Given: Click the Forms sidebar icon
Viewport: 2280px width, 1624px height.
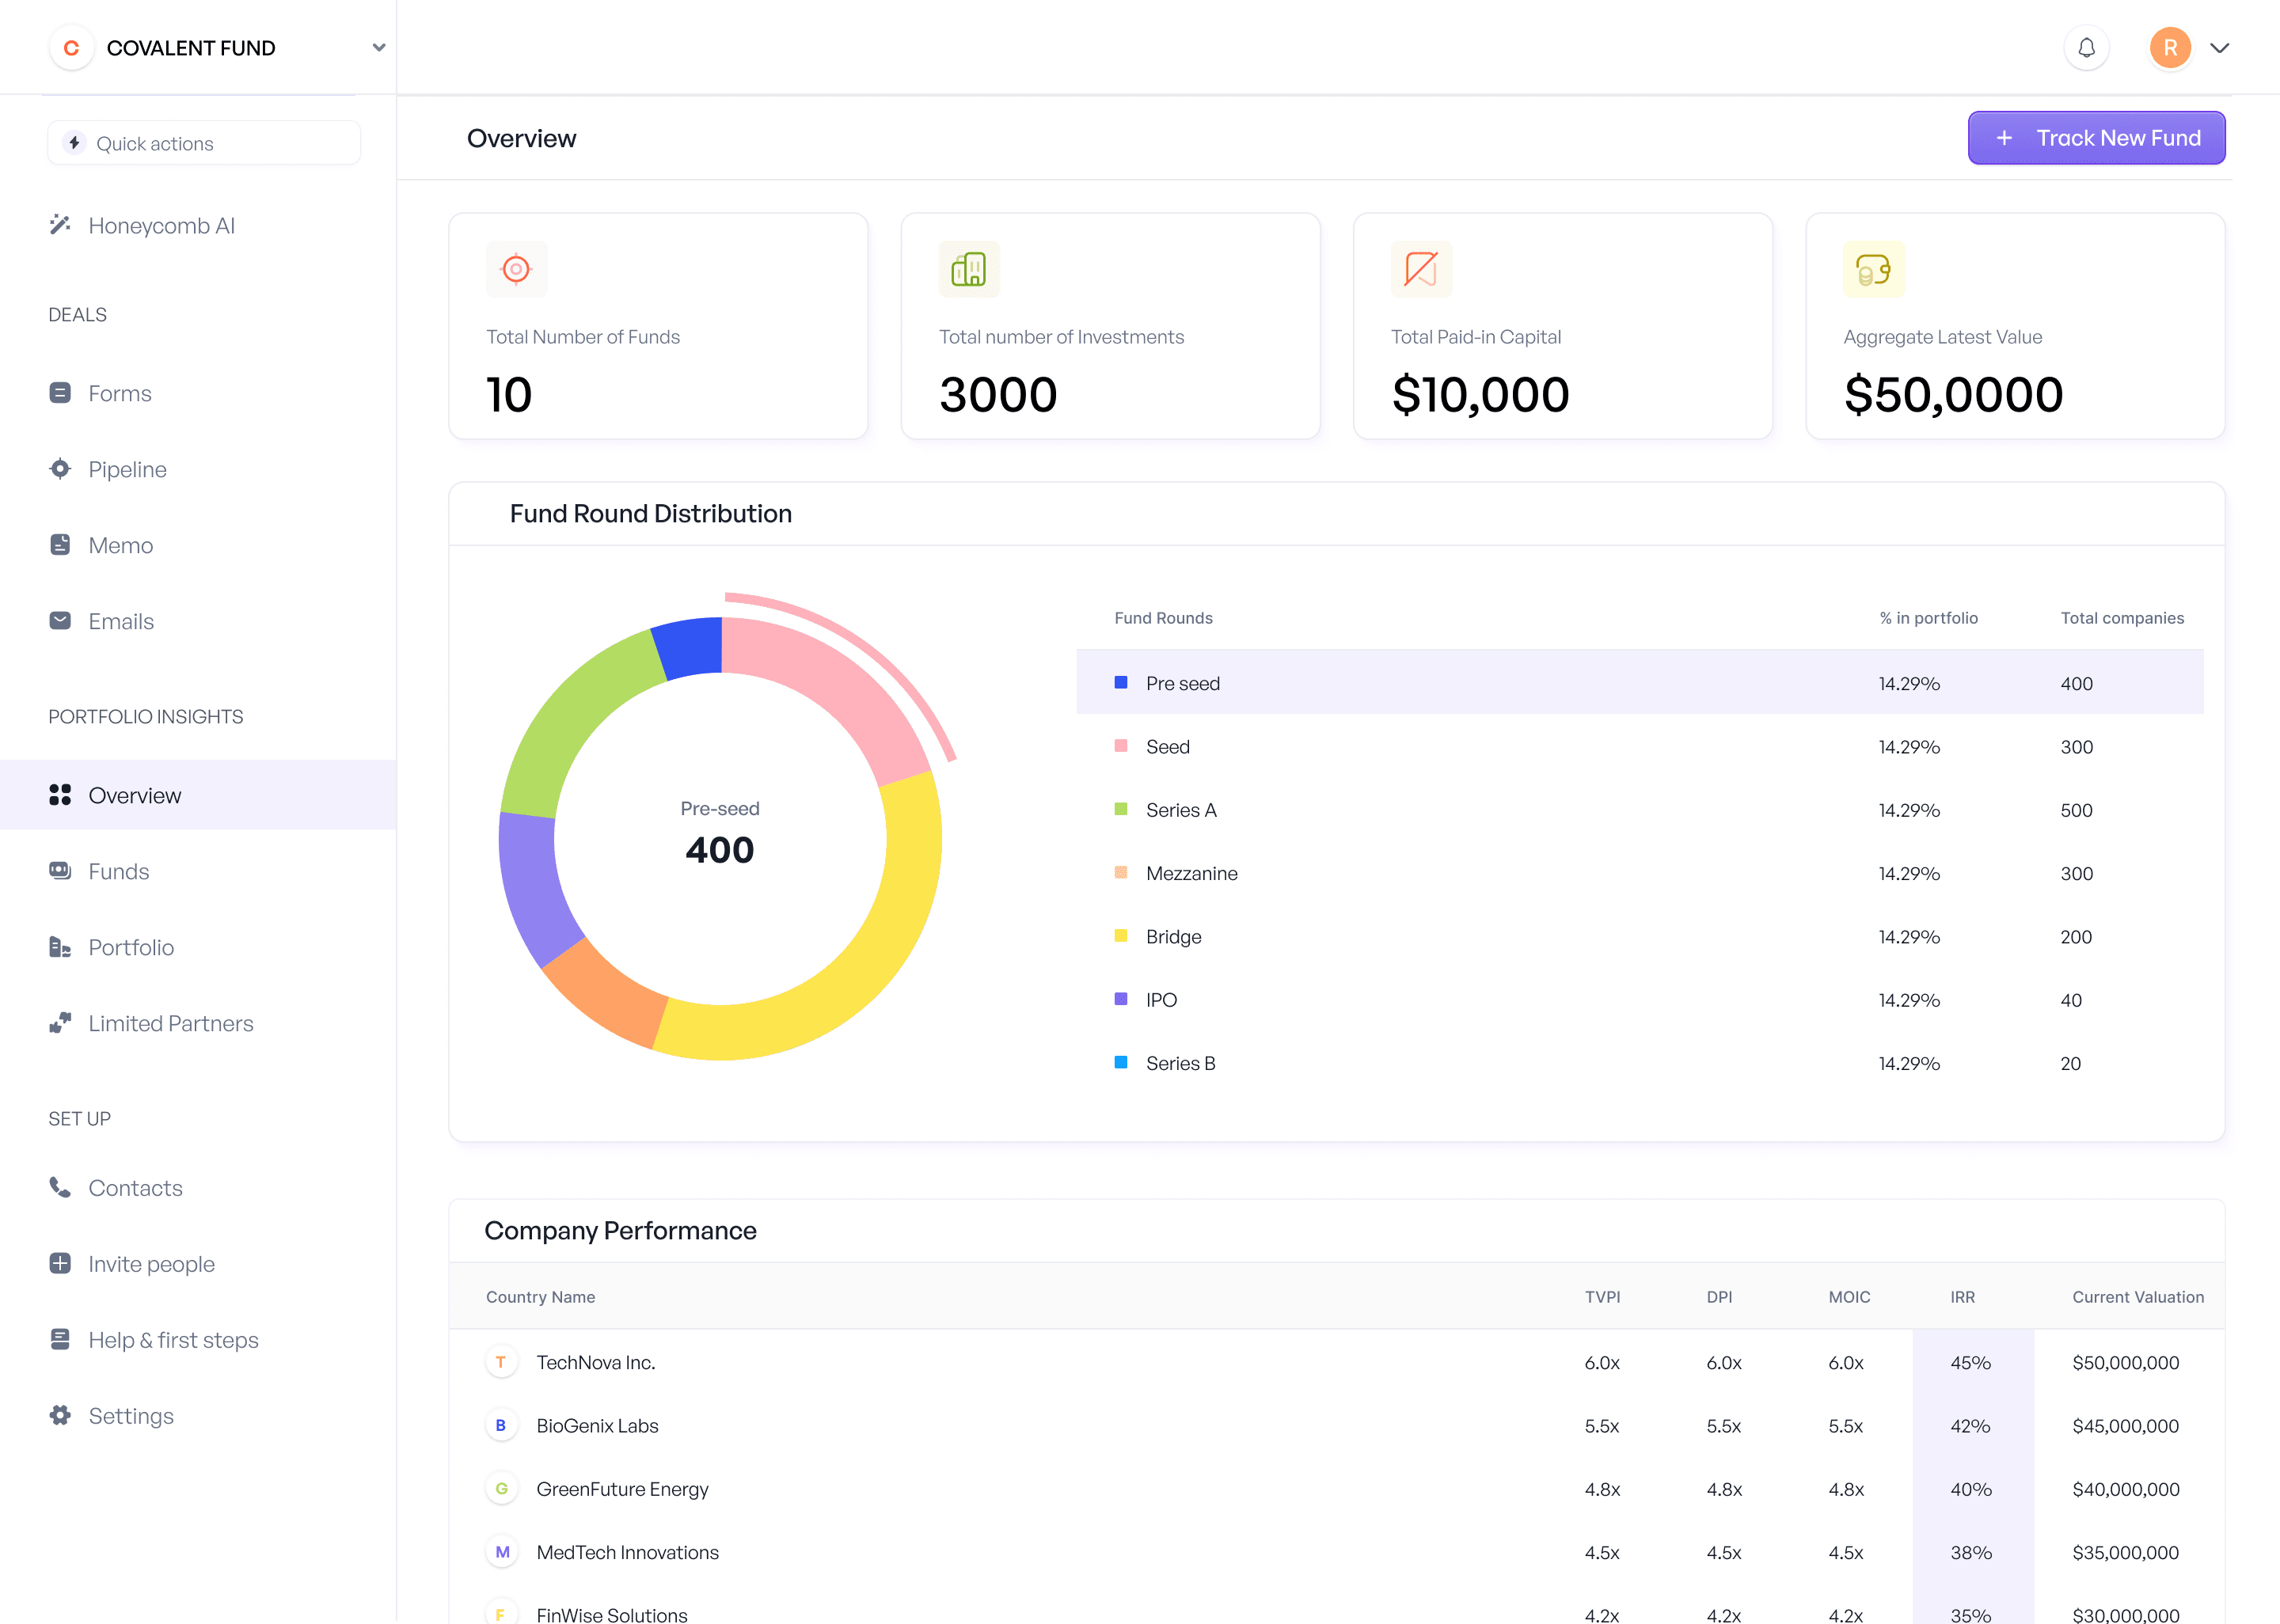Looking at the screenshot, I should [60, 393].
